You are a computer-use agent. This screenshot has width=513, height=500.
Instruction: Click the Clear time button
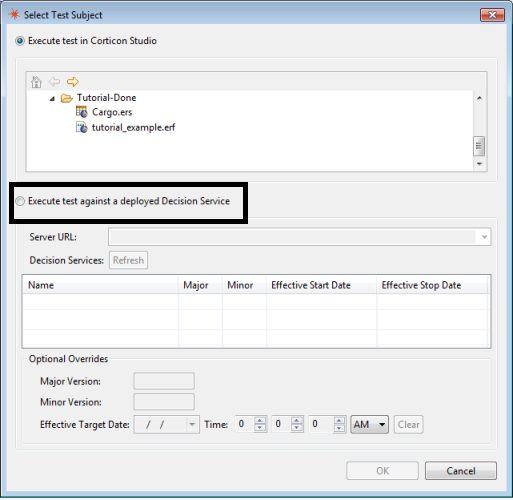[408, 424]
